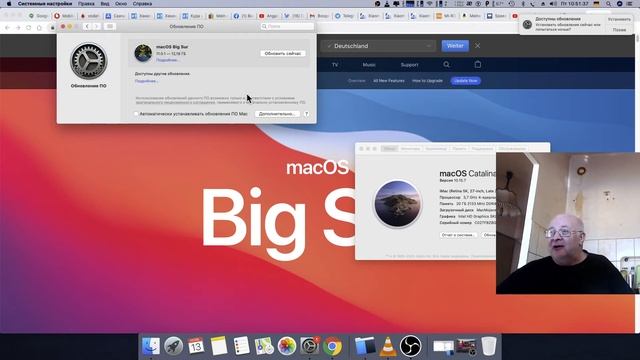Image resolution: width=640 pixels, height=360 pixels.
Task: Click Обновить сейчас button
Action: [283, 53]
